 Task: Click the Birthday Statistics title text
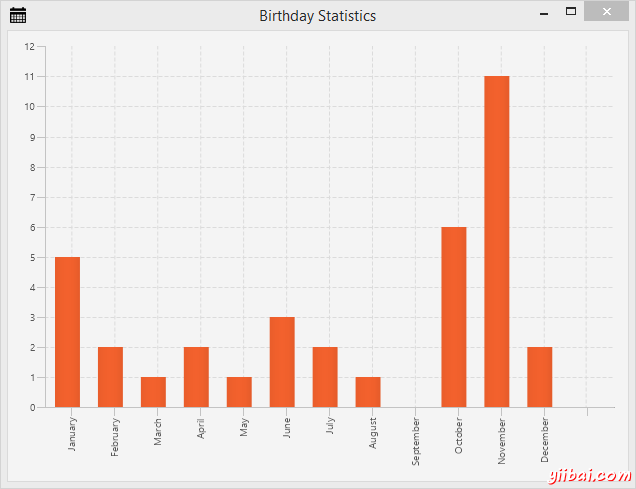click(318, 16)
